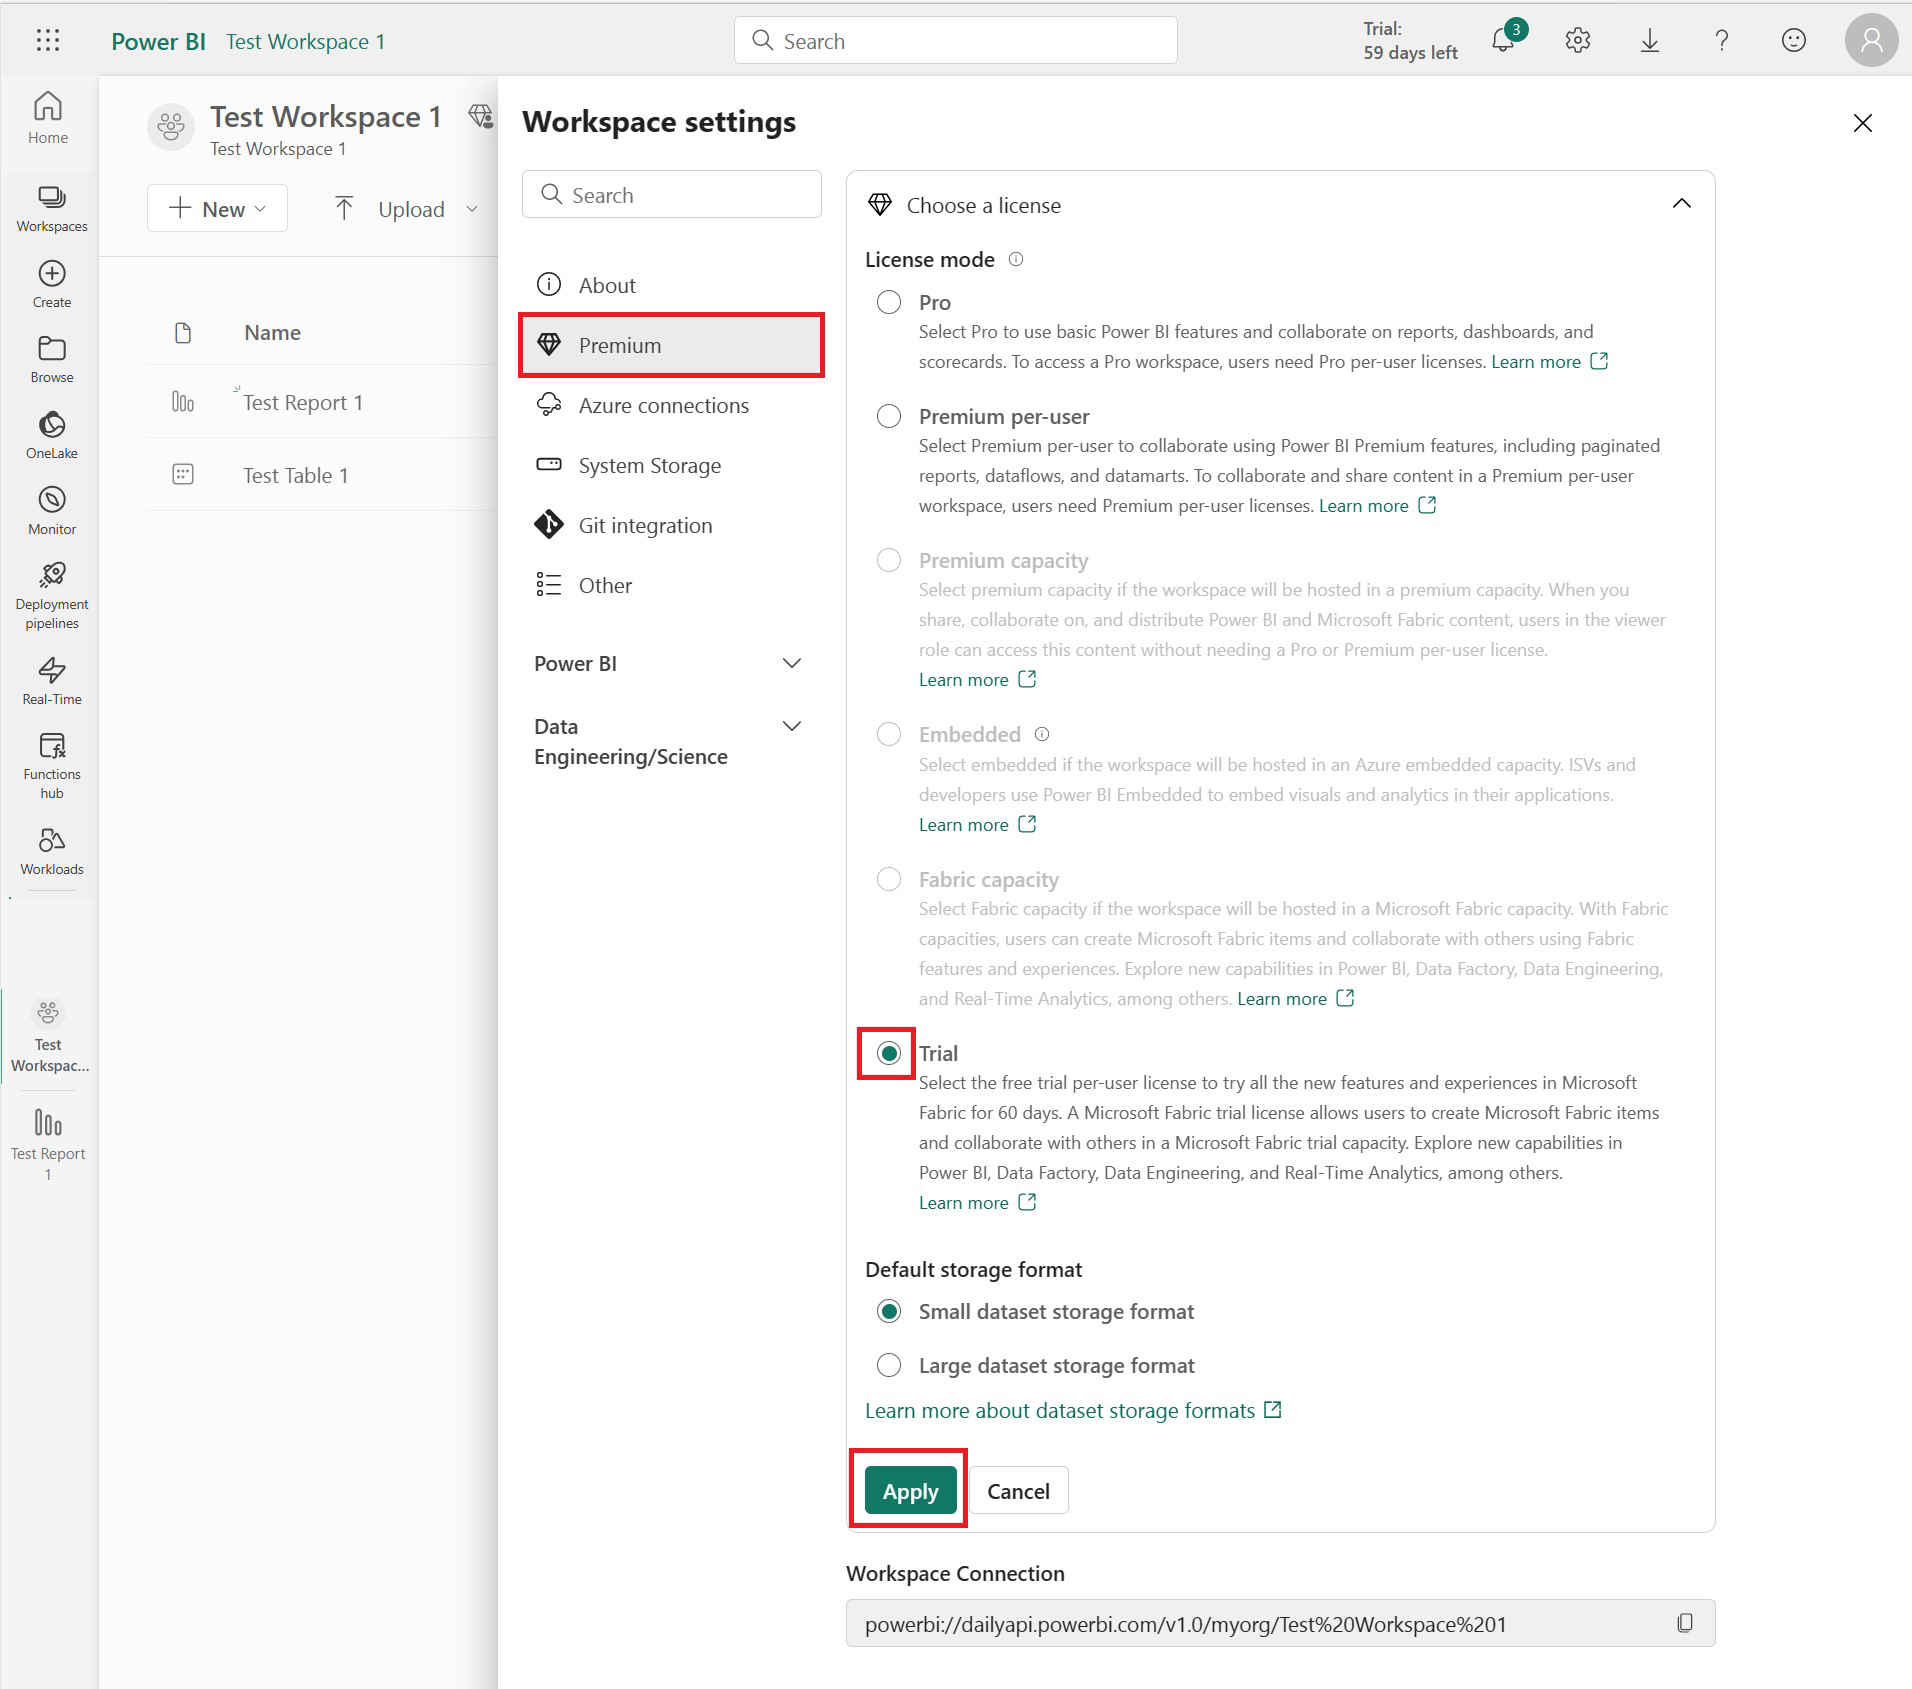Expand Data Engineering/Science section
The image size is (1912, 1689).
coord(792,726)
